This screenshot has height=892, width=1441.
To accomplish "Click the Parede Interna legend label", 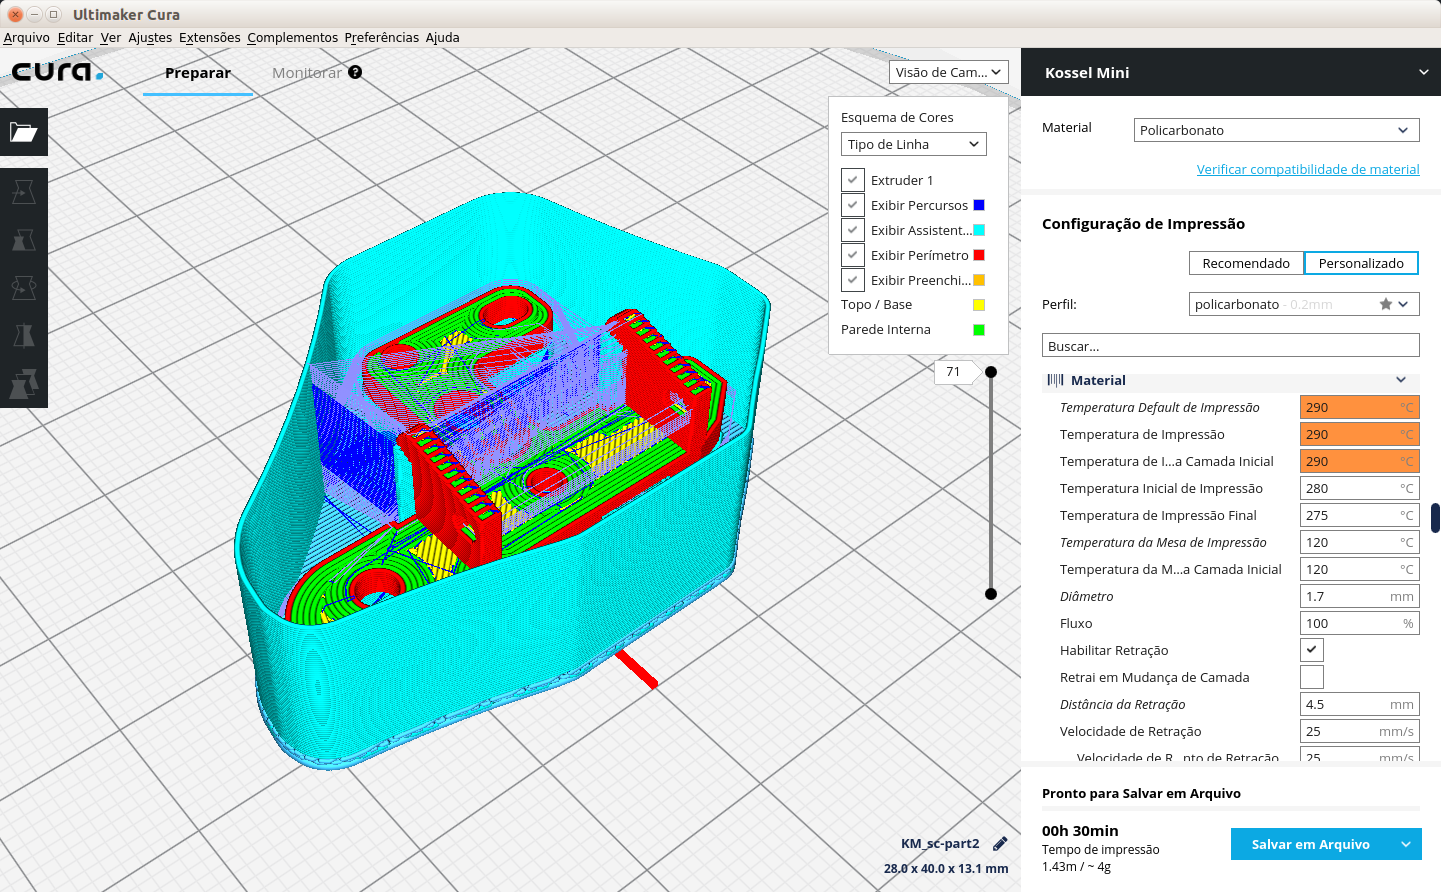I will [x=886, y=330].
